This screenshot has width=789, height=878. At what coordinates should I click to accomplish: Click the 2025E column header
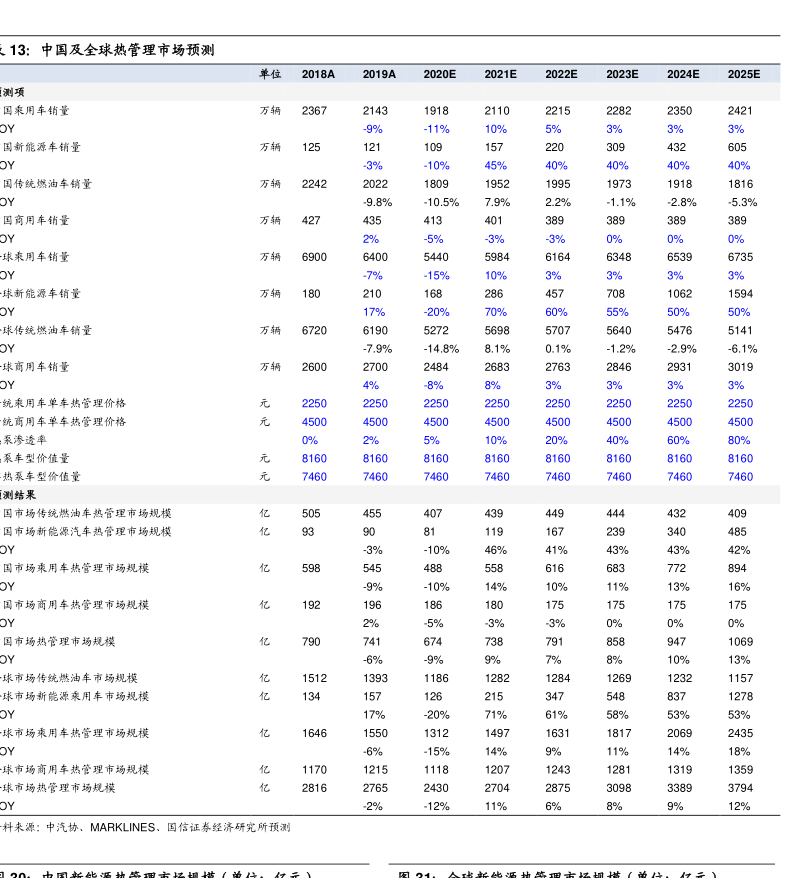(743, 74)
